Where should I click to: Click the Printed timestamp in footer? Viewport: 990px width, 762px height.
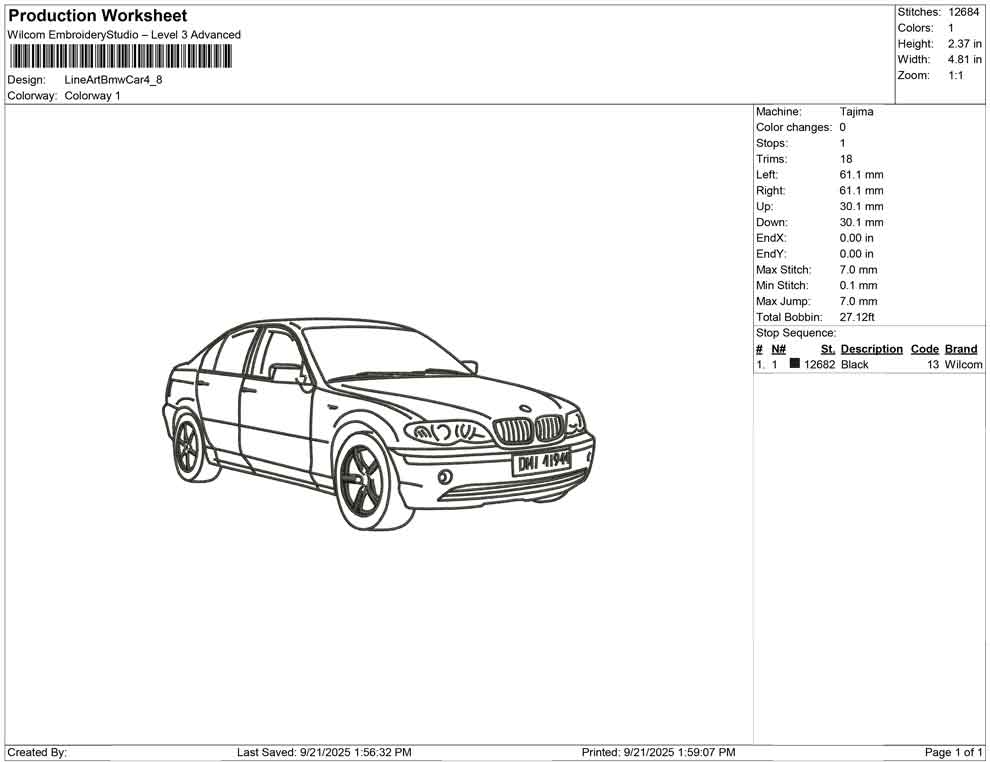point(659,752)
